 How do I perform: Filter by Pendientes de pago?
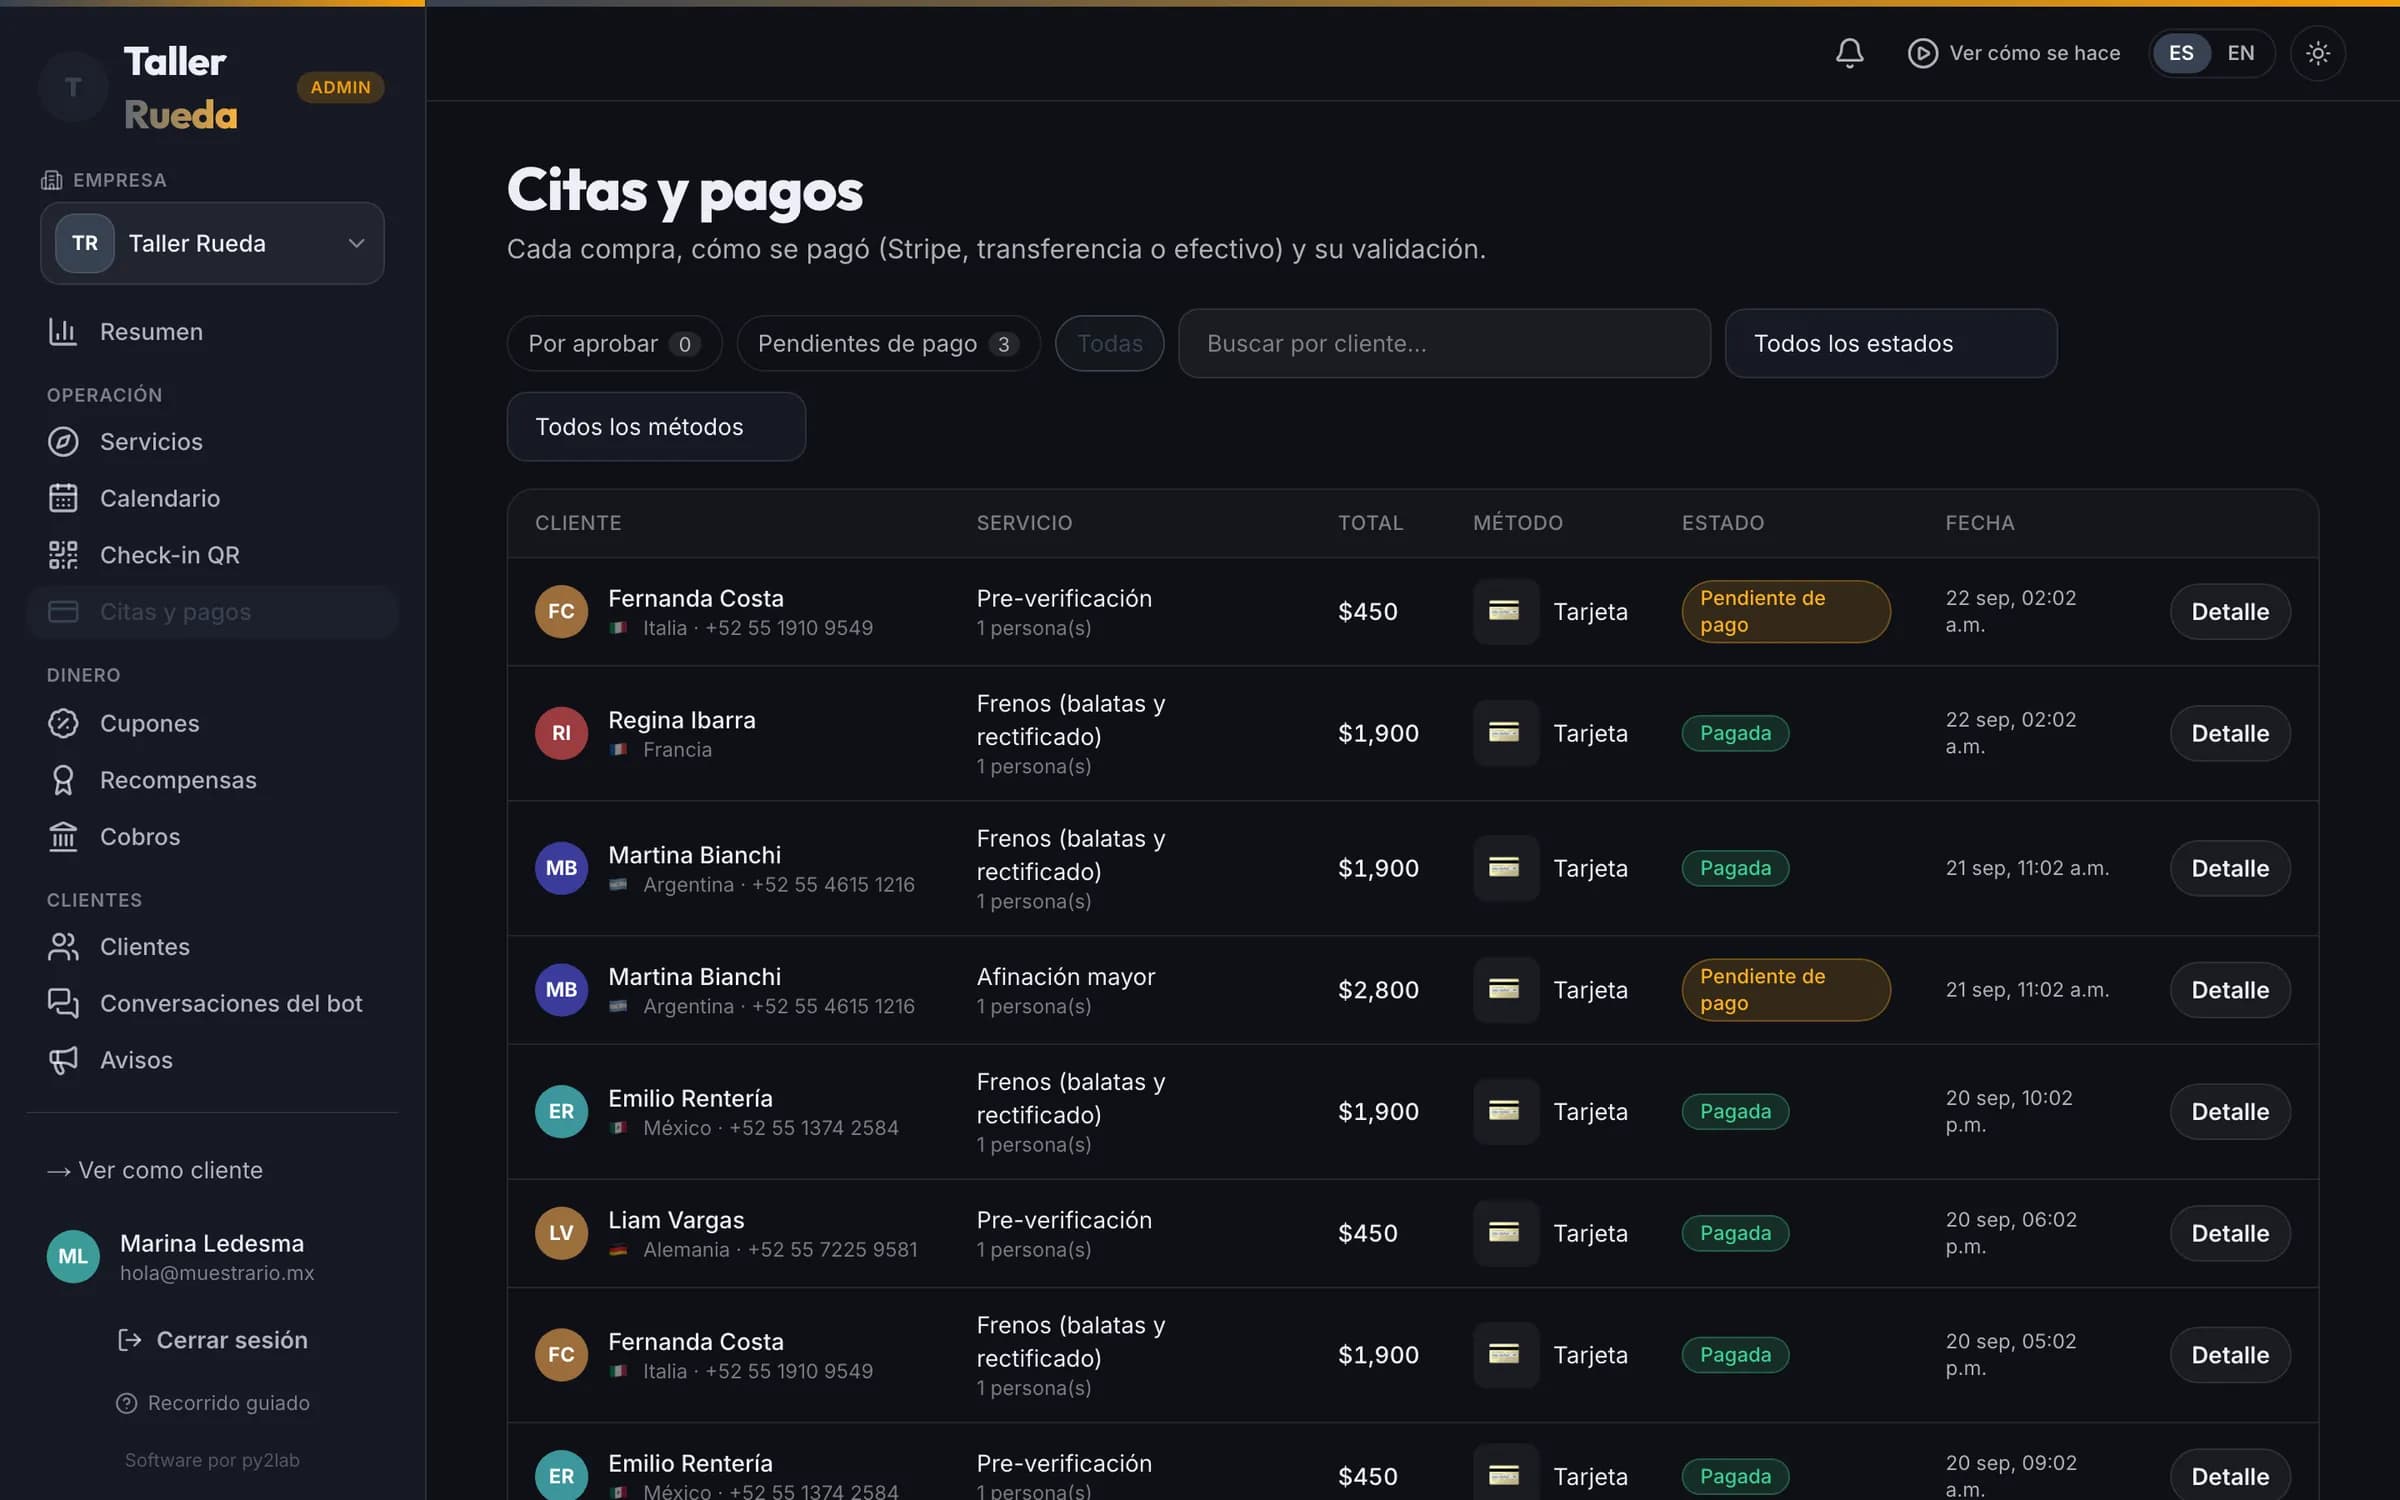point(888,343)
